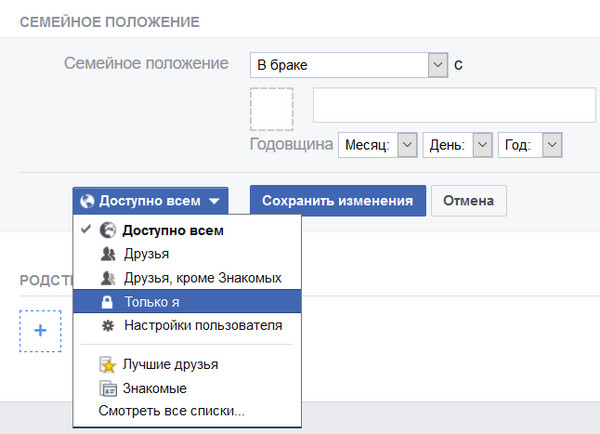The width and height of the screenshot is (600, 434).
Task: Click the Друзья people icon
Action: click(108, 254)
